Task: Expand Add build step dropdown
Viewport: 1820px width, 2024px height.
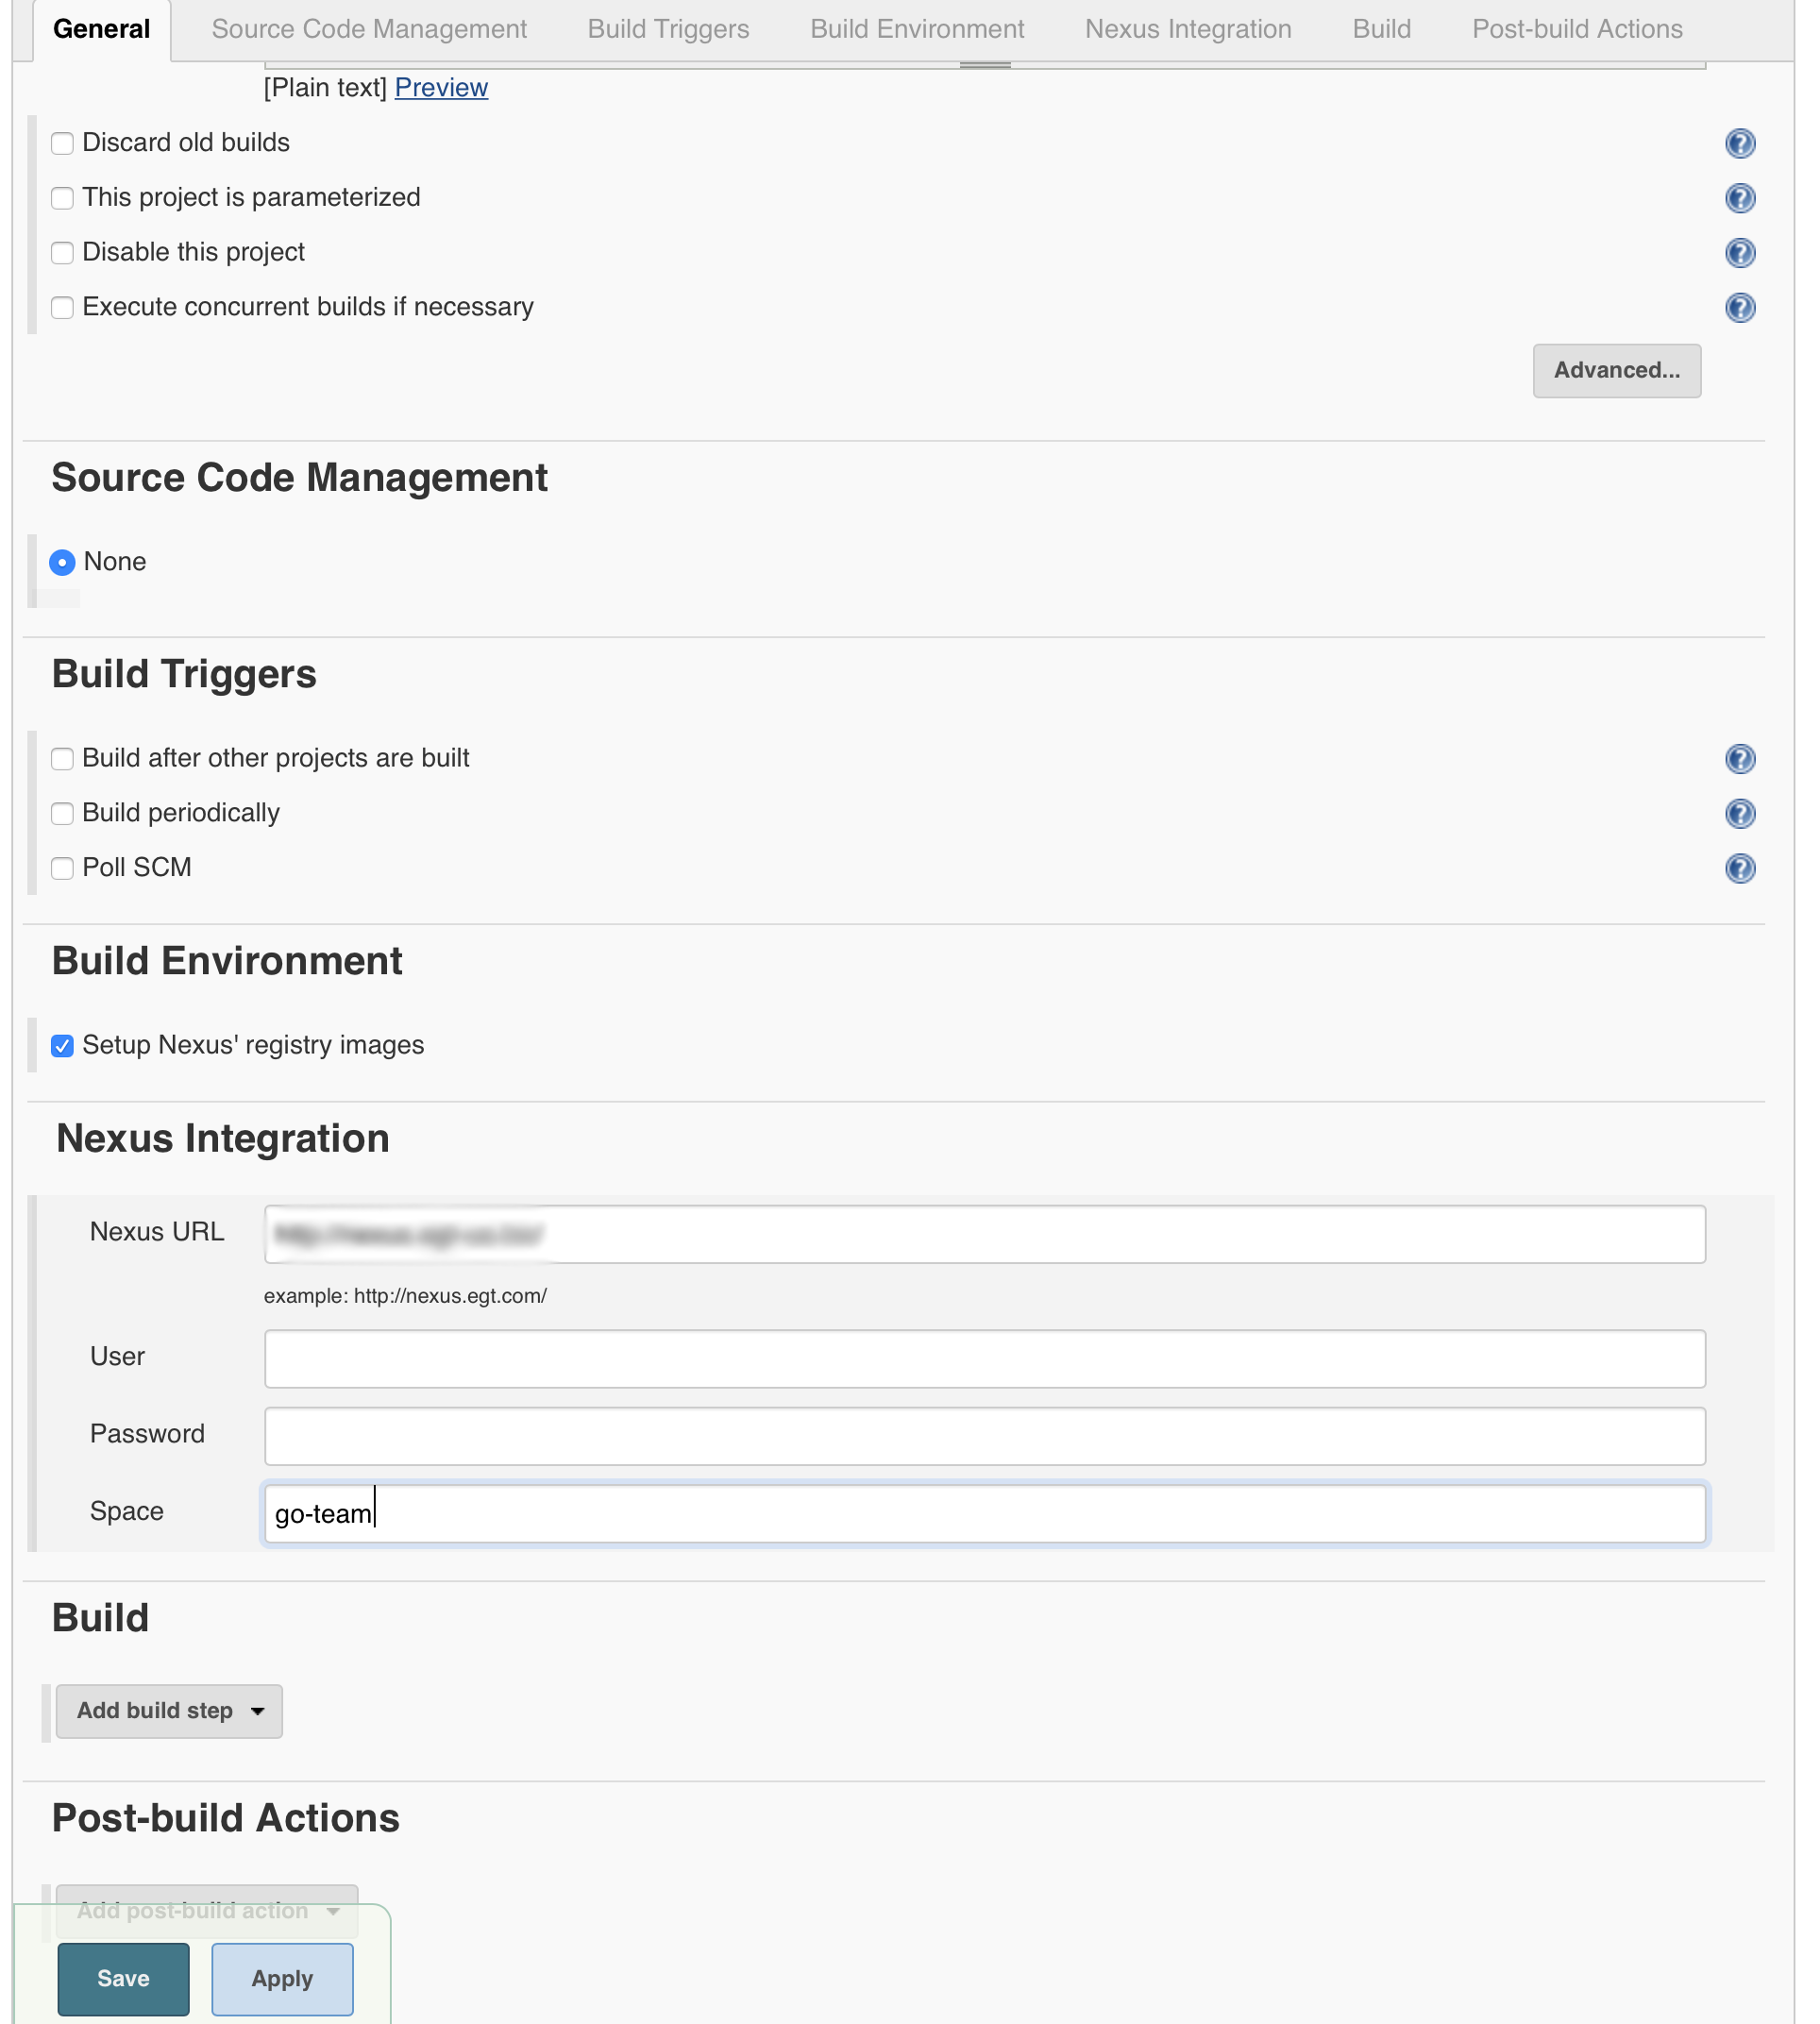Action: [x=169, y=1711]
